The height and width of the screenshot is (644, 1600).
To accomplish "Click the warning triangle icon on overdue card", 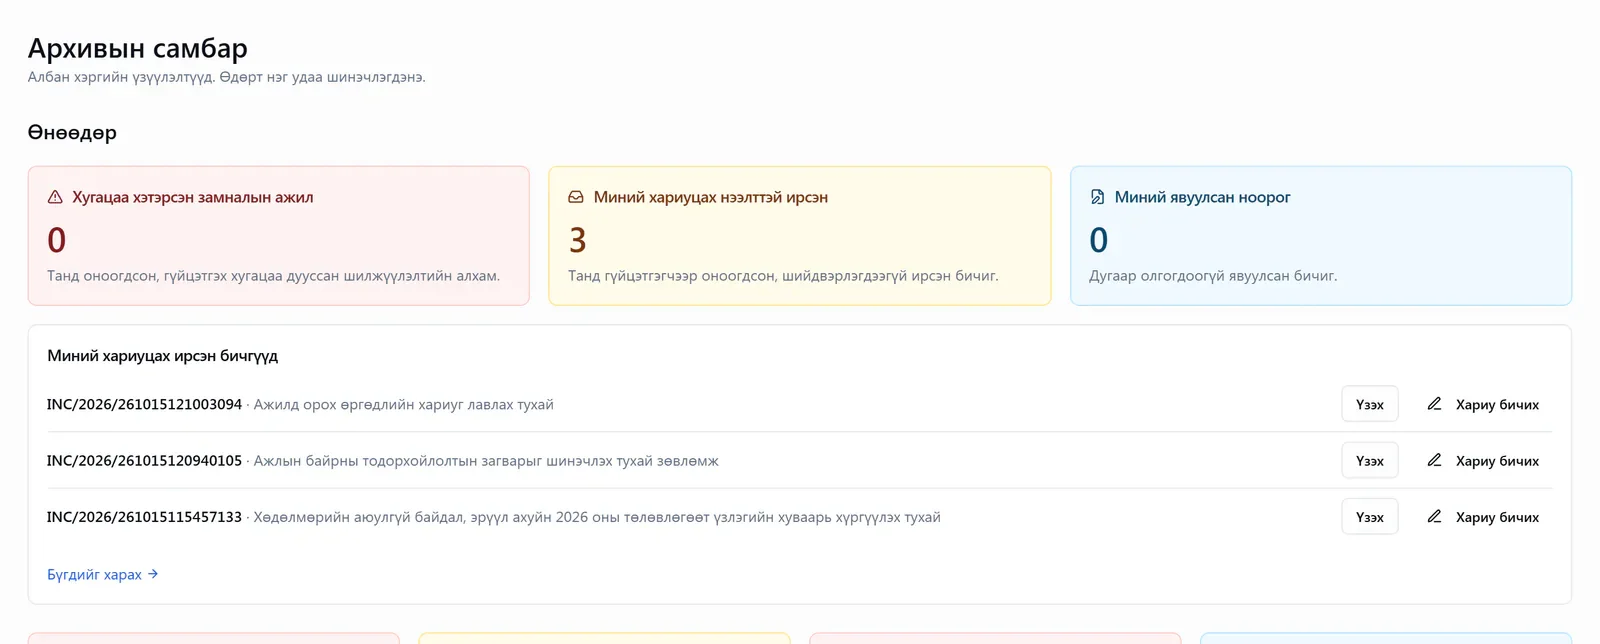I will point(55,198).
